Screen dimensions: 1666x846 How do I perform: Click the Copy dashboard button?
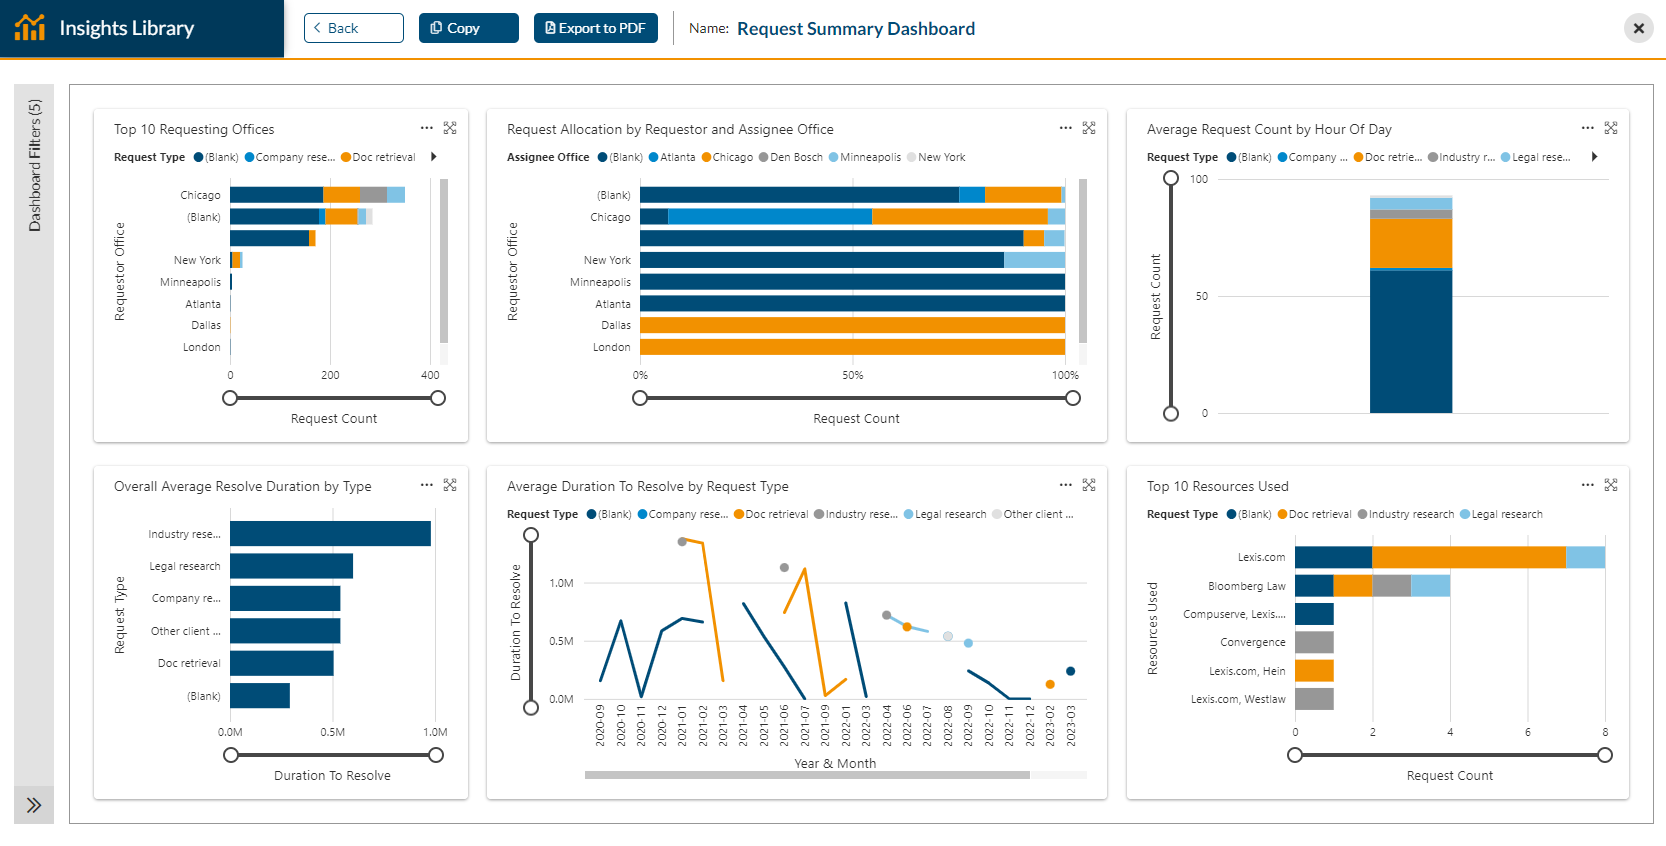tap(469, 28)
